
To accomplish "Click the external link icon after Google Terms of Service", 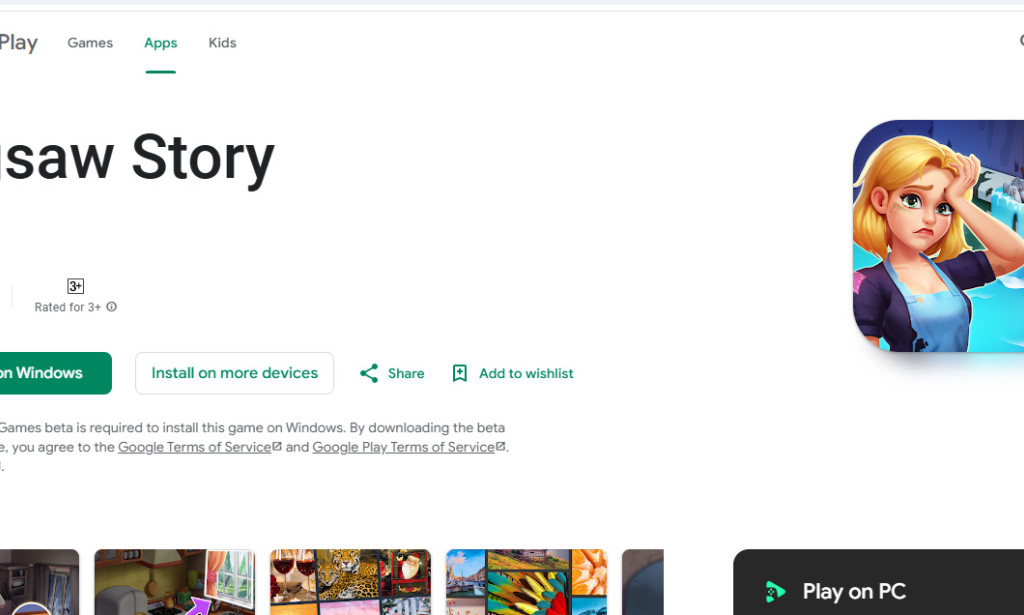I will [275, 445].
